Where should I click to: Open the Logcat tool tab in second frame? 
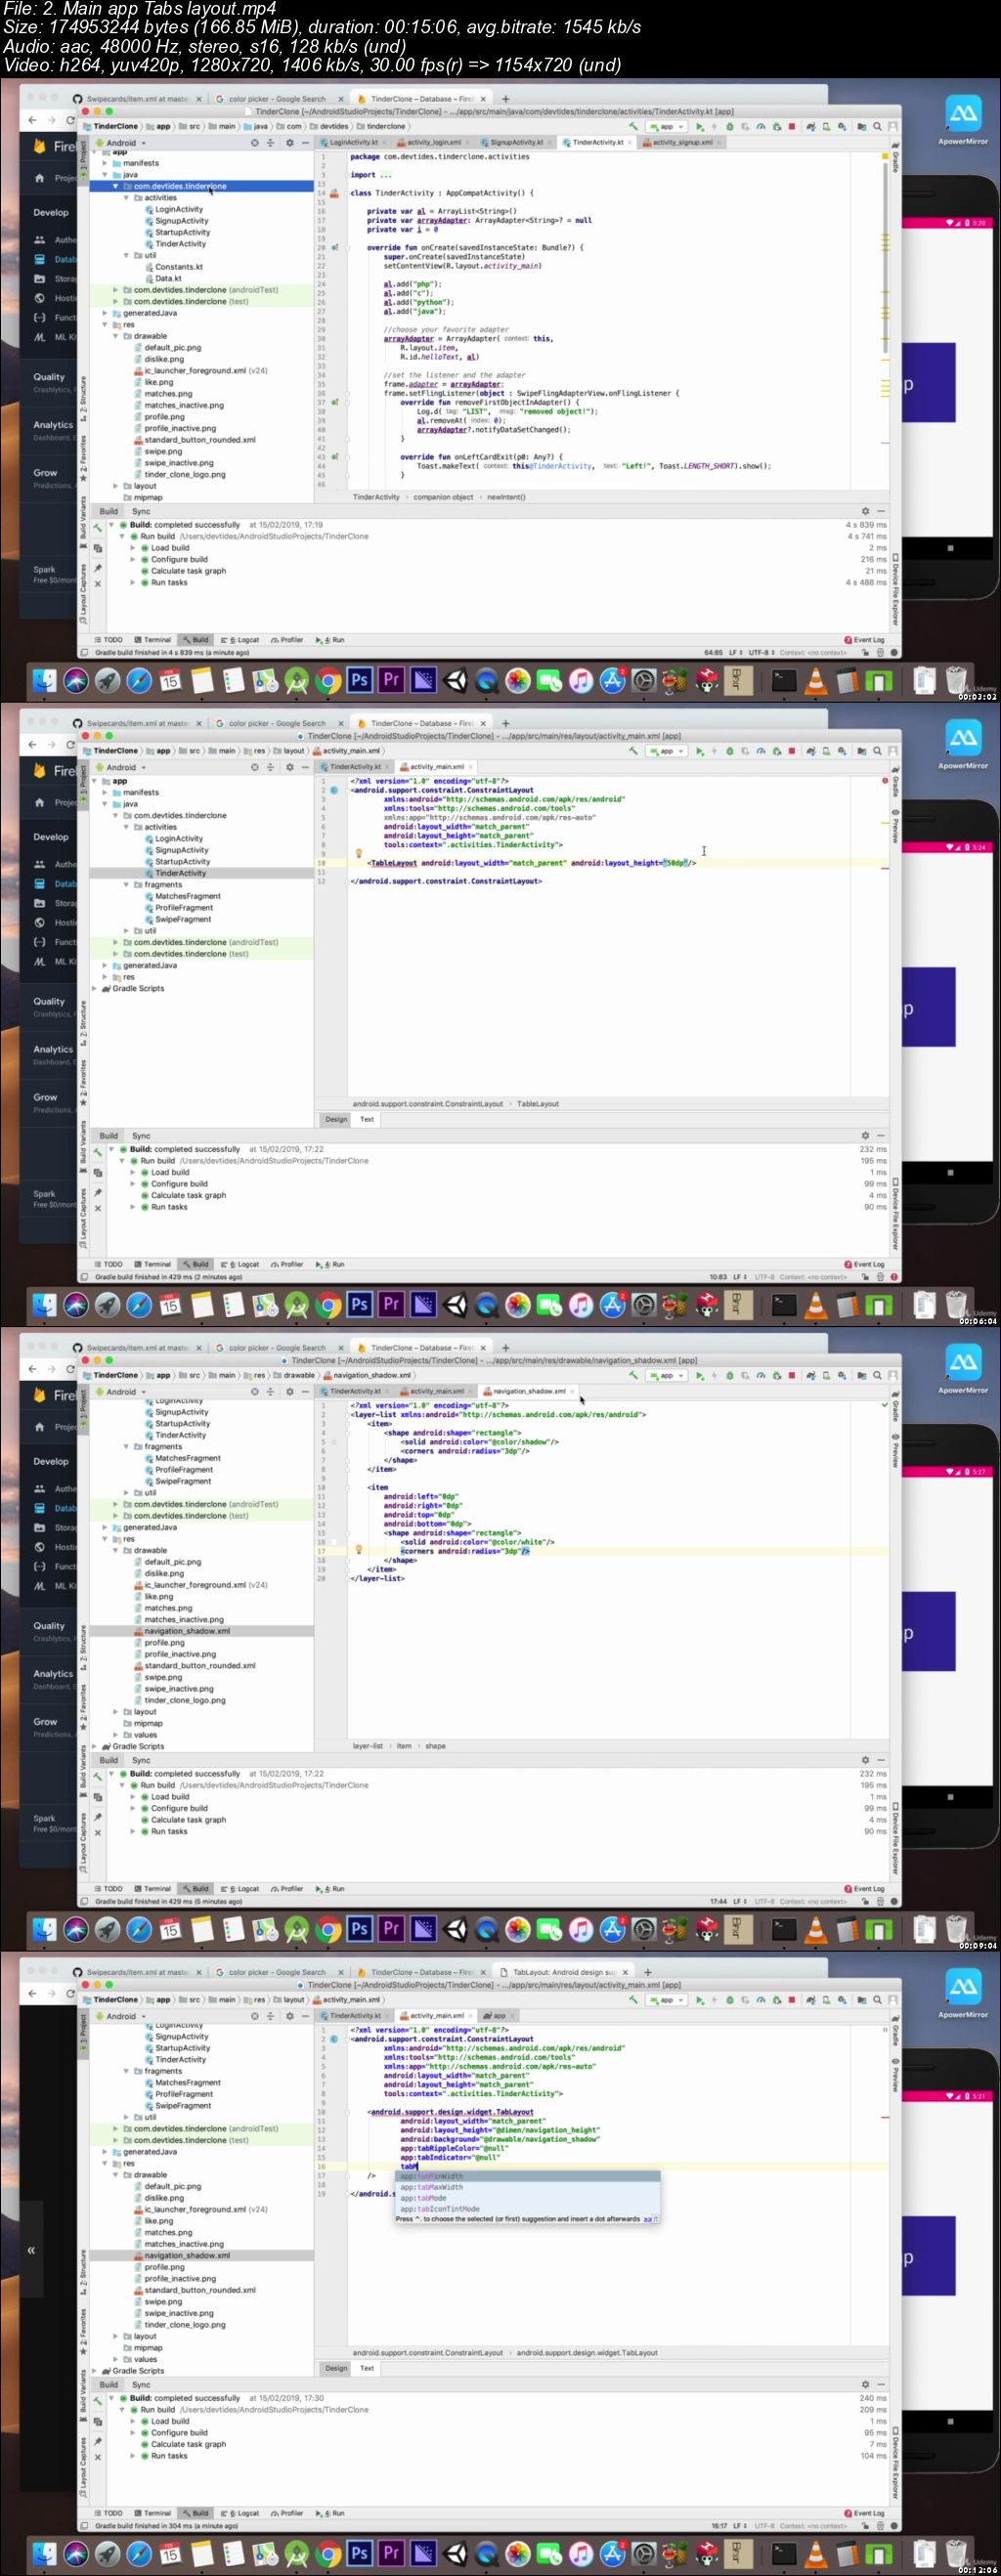pyautogui.click(x=240, y=1264)
